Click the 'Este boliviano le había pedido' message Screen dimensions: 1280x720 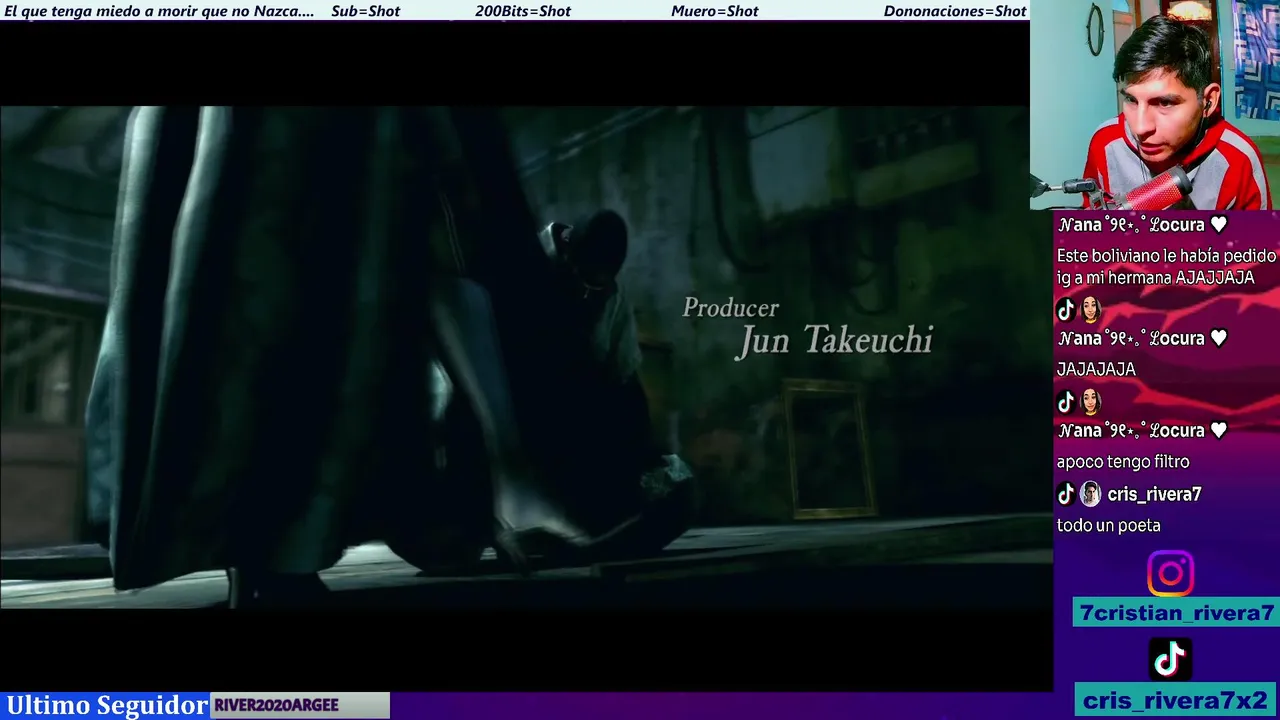click(1166, 267)
